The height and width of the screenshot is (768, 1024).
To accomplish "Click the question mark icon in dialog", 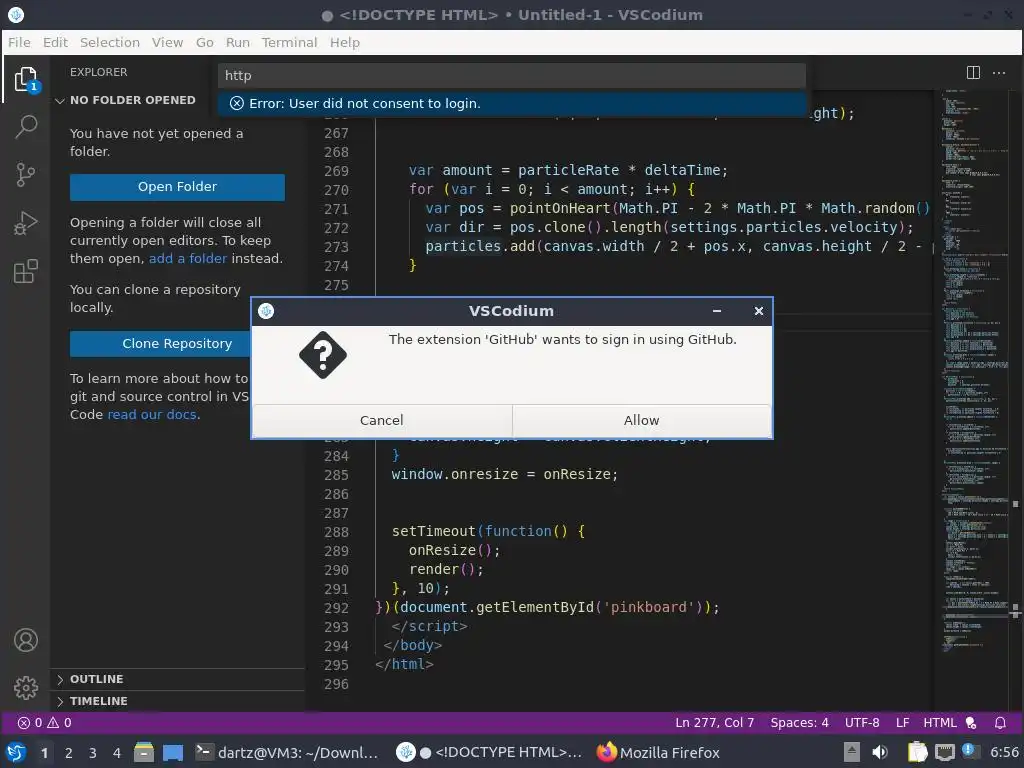I will 323,355.
